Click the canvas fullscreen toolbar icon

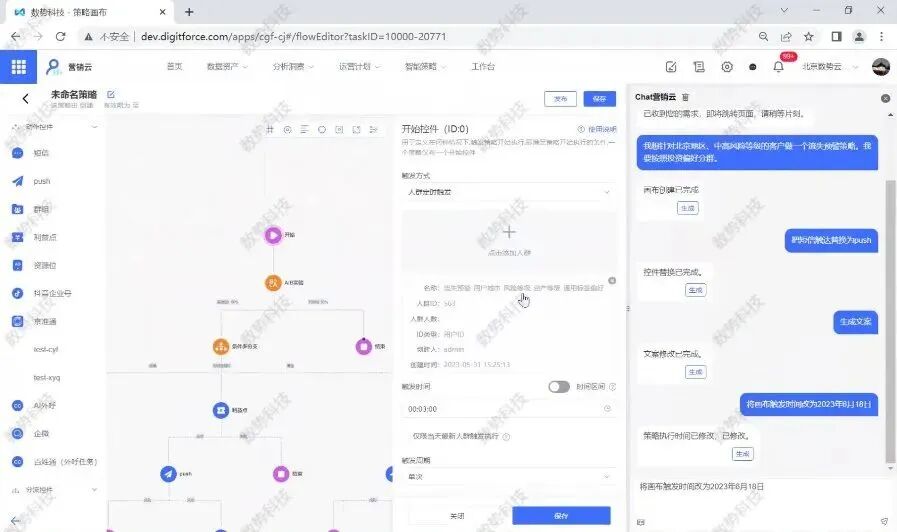pos(356,130)
